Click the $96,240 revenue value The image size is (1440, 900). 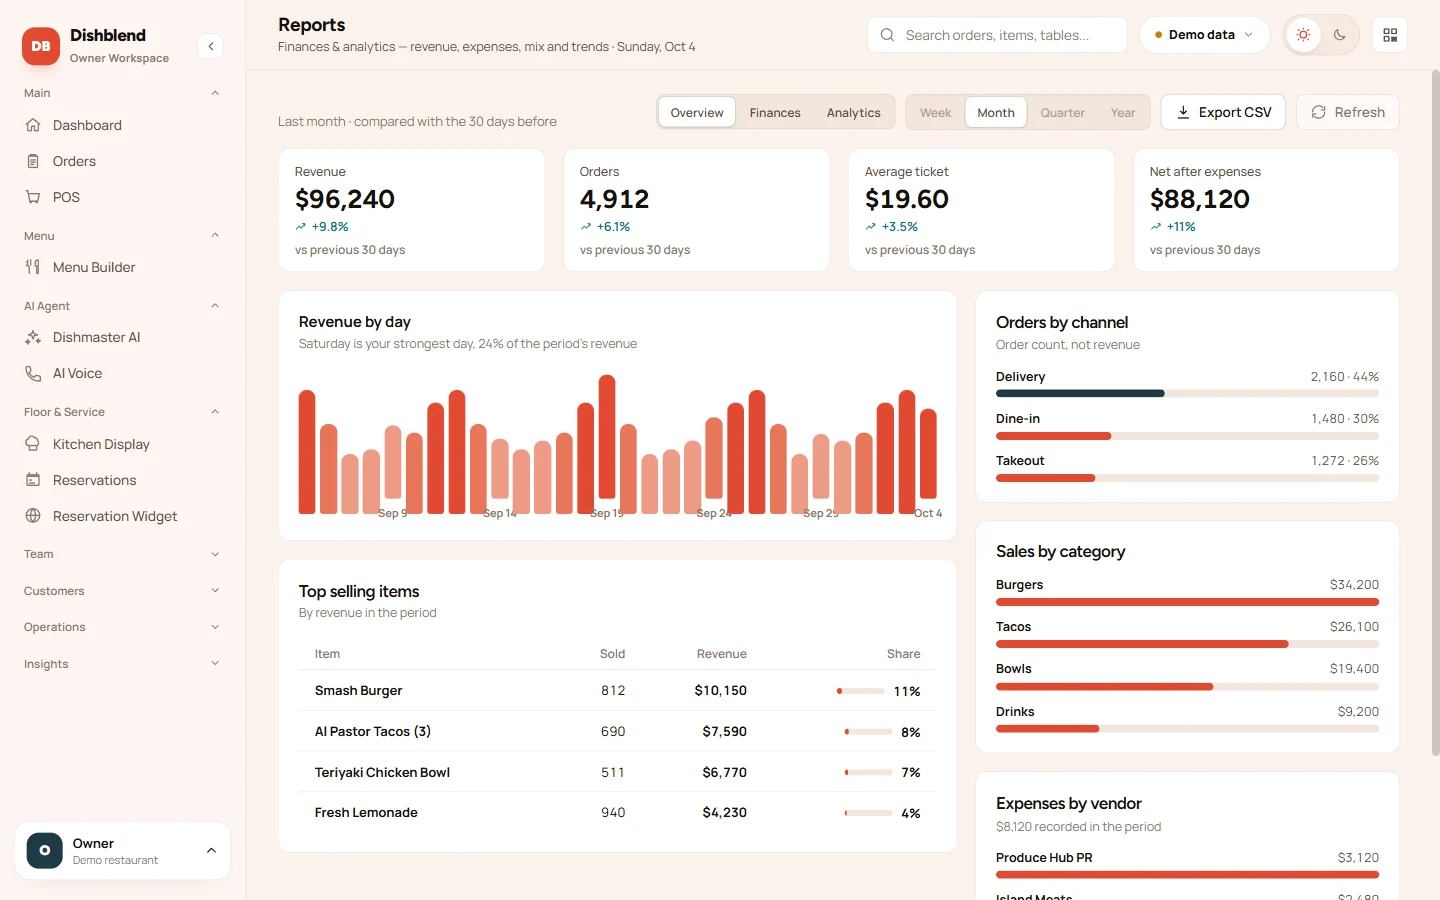pyautogui.click(x=345, y=199)
